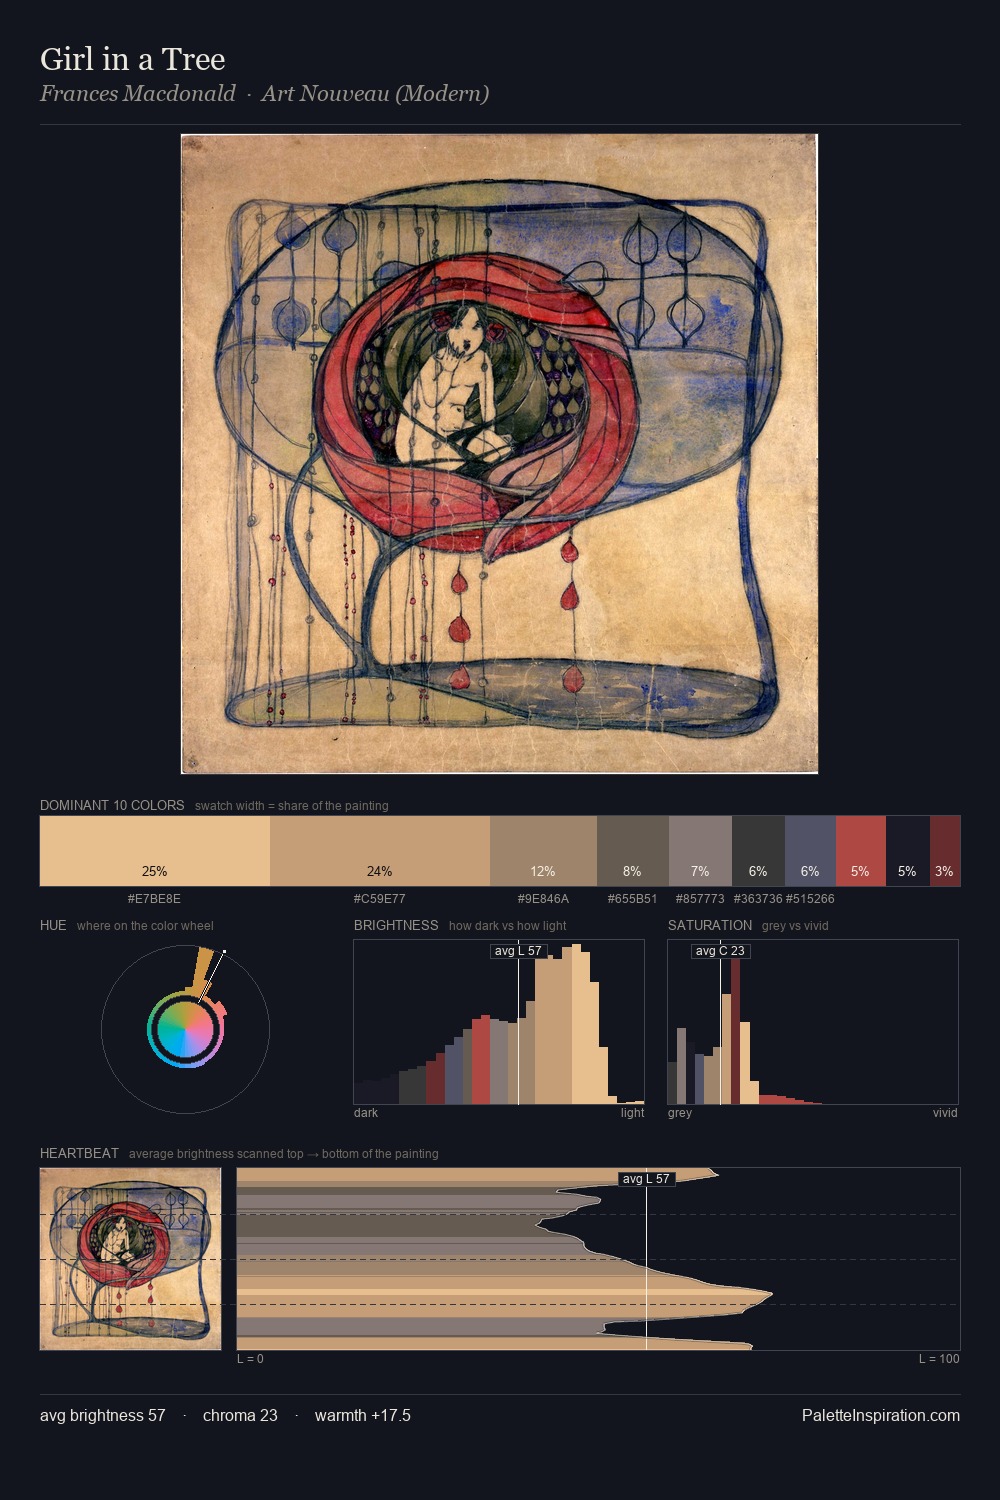The width and height of the screenshot is (1000, 1500).
Task: Click the avg brightness 57 footer stat
Action: (x=103, y=1415)
